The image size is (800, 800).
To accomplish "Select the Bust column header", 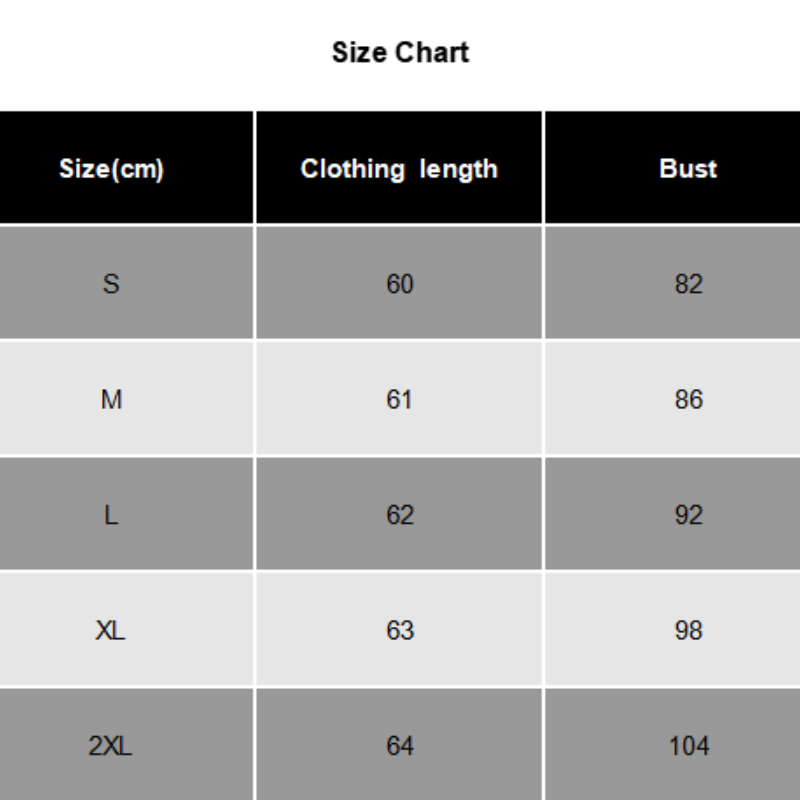I will 688,169.
